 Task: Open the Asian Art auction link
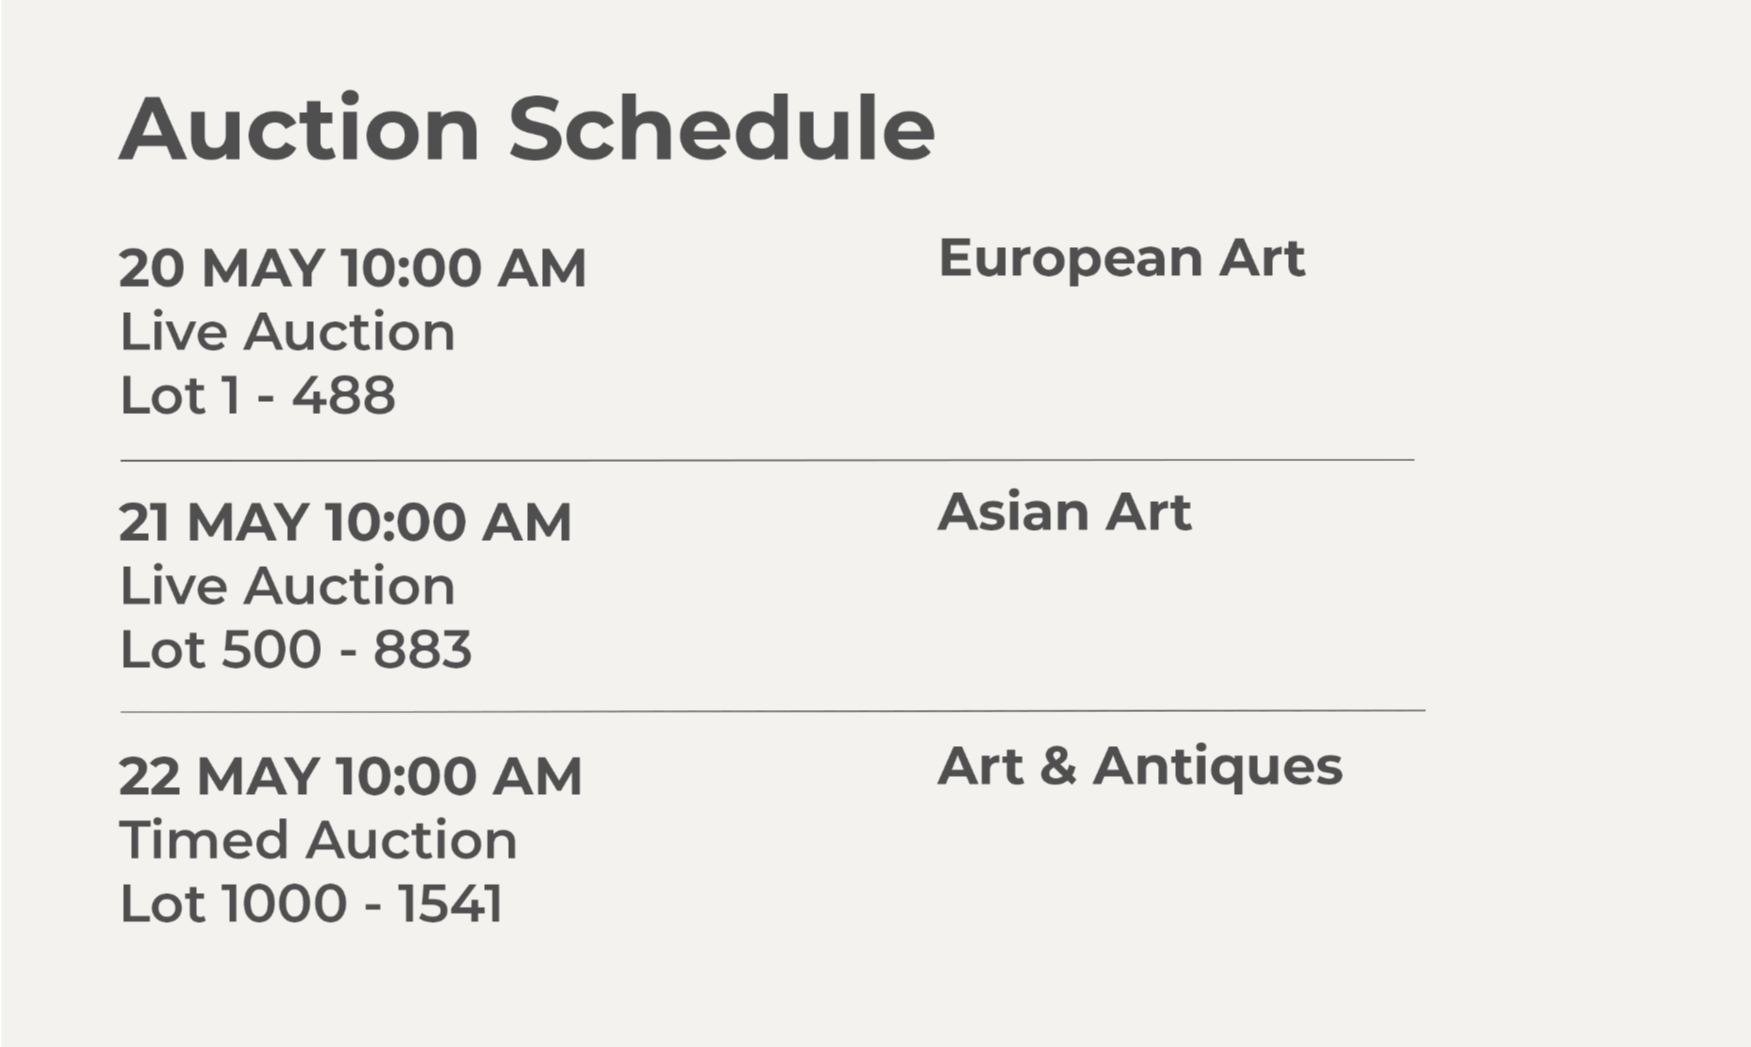pyautogui.click(x=1064, y=512)
